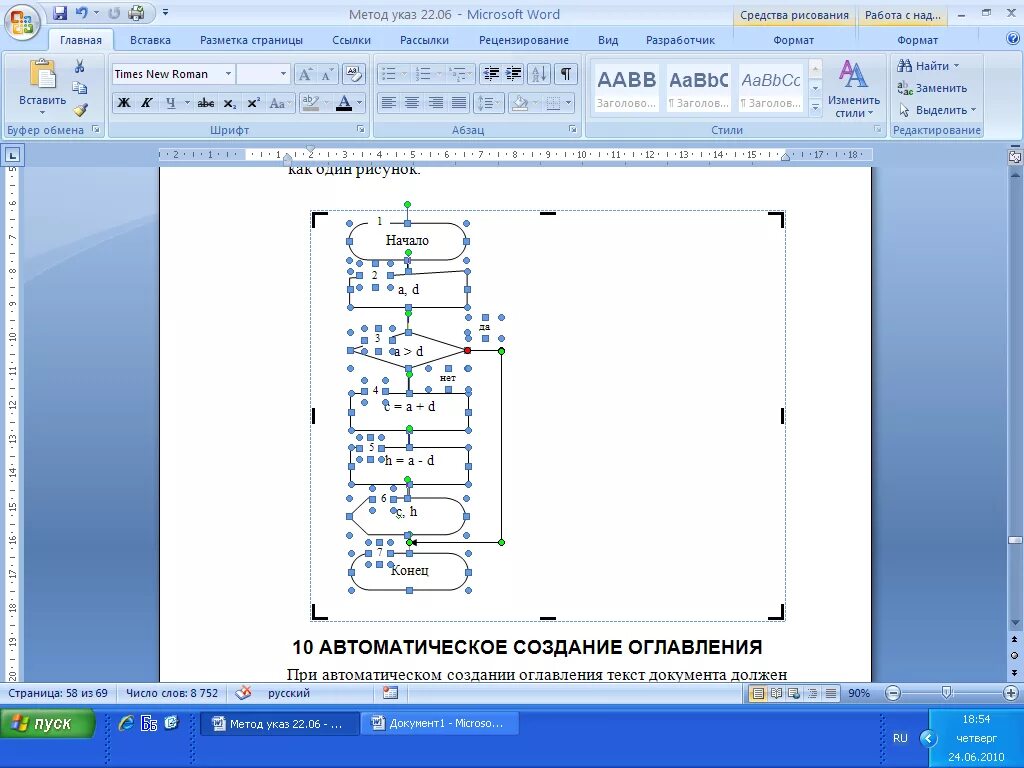
Task: Copy selection to clipboard
Action: coord(80,88)
